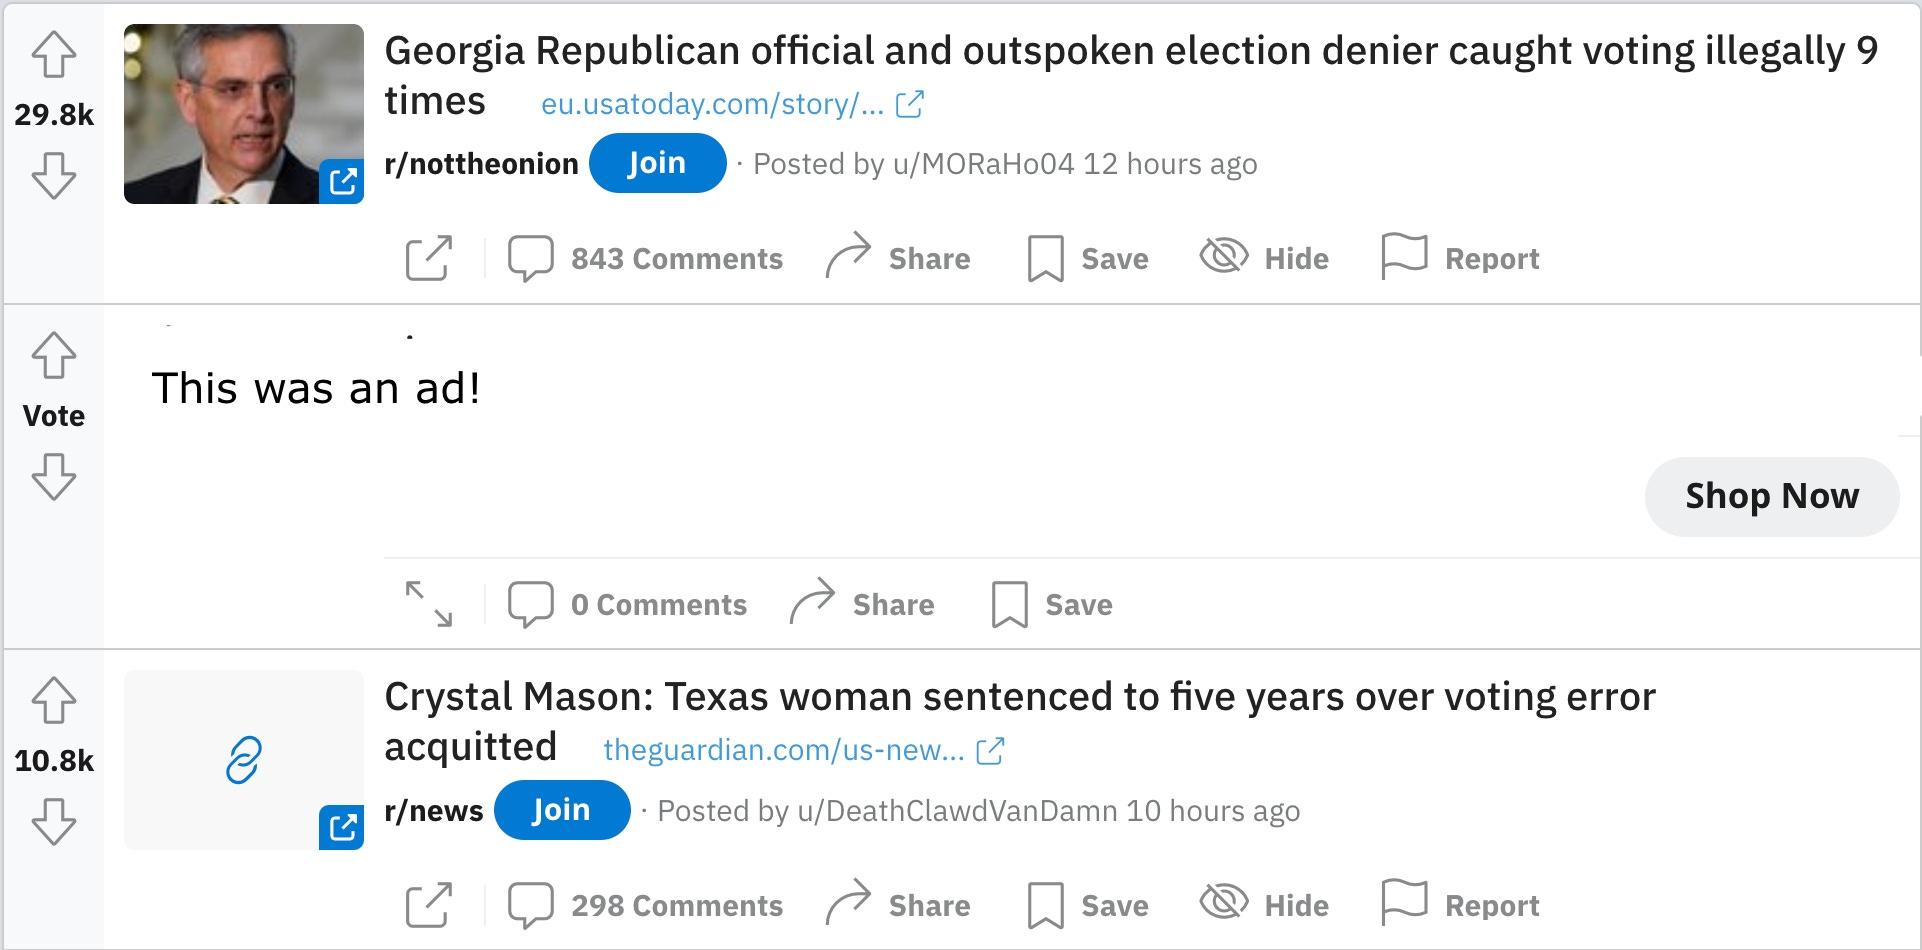Open Georgia post link in new tab icon

[x=429, y=258]
